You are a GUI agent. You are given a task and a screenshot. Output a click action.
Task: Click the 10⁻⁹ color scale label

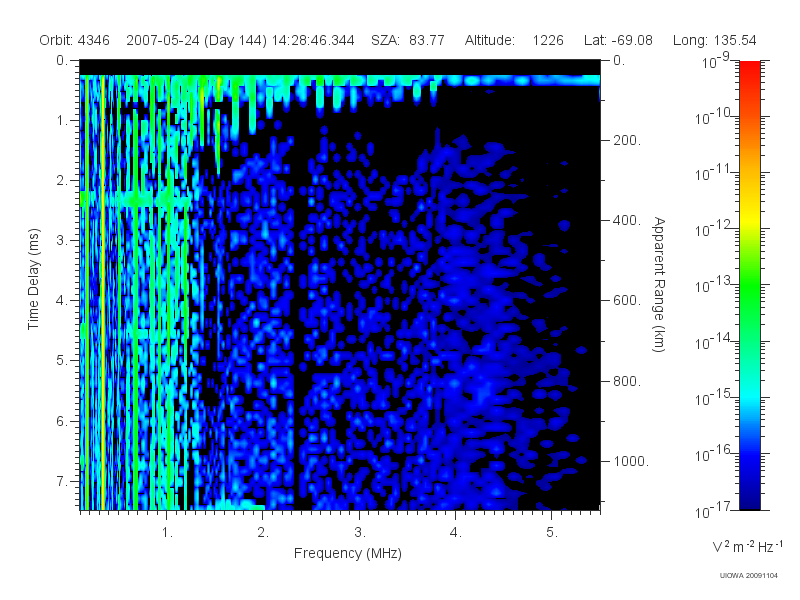(716, 61)
